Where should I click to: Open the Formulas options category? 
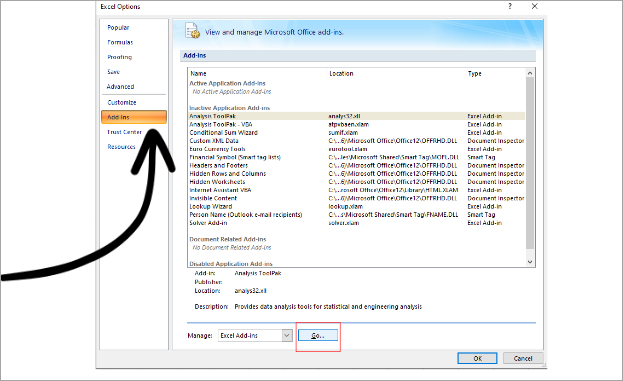pos(120,42)
